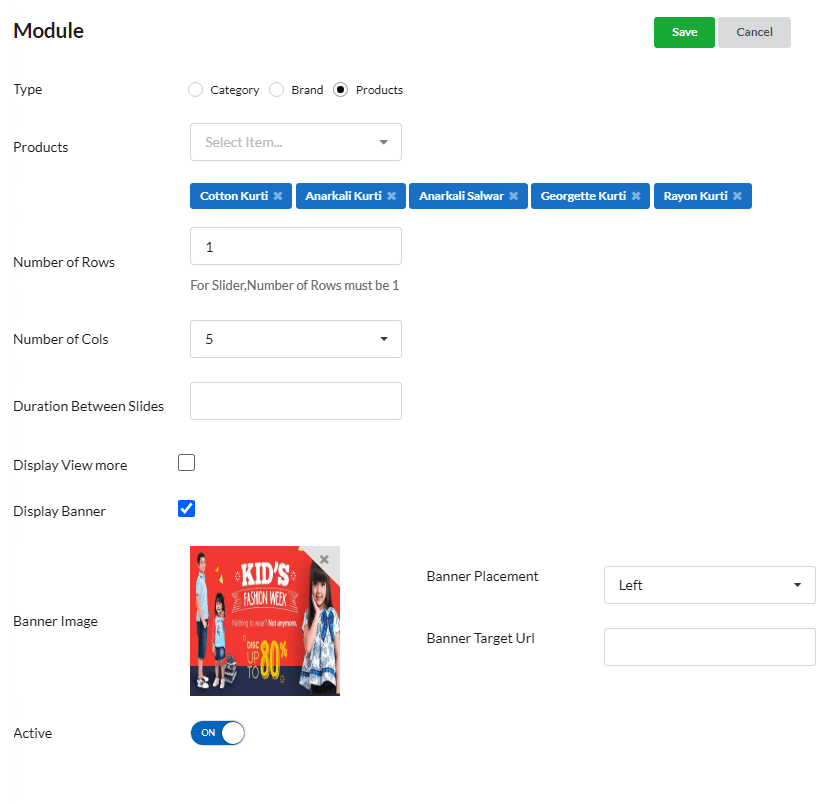Click the Cancel button

(754, 32)
